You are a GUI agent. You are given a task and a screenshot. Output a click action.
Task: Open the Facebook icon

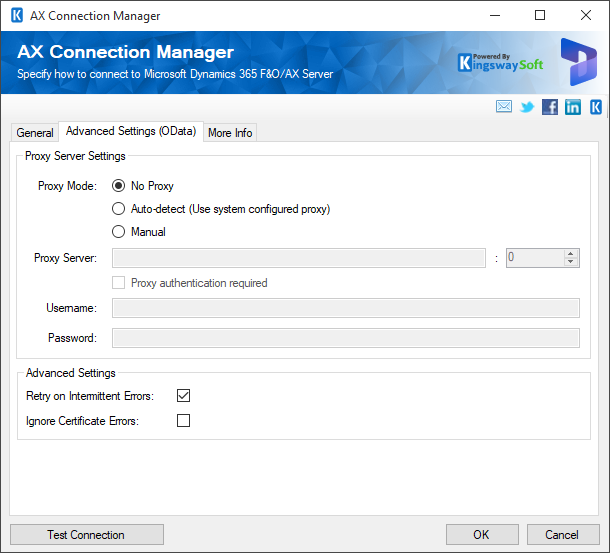coord(550,107)
